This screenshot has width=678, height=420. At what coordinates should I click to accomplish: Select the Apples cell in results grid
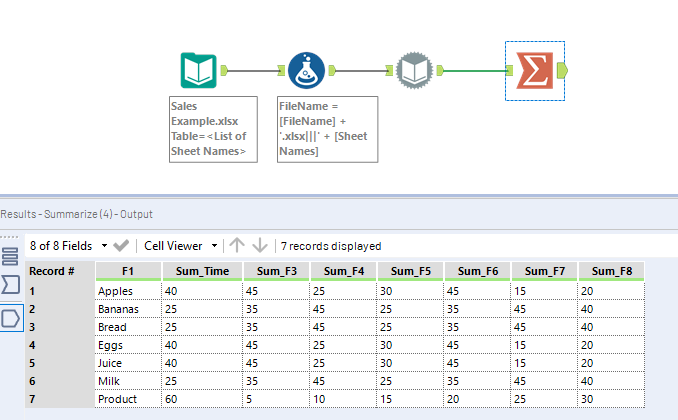(128, 291)
